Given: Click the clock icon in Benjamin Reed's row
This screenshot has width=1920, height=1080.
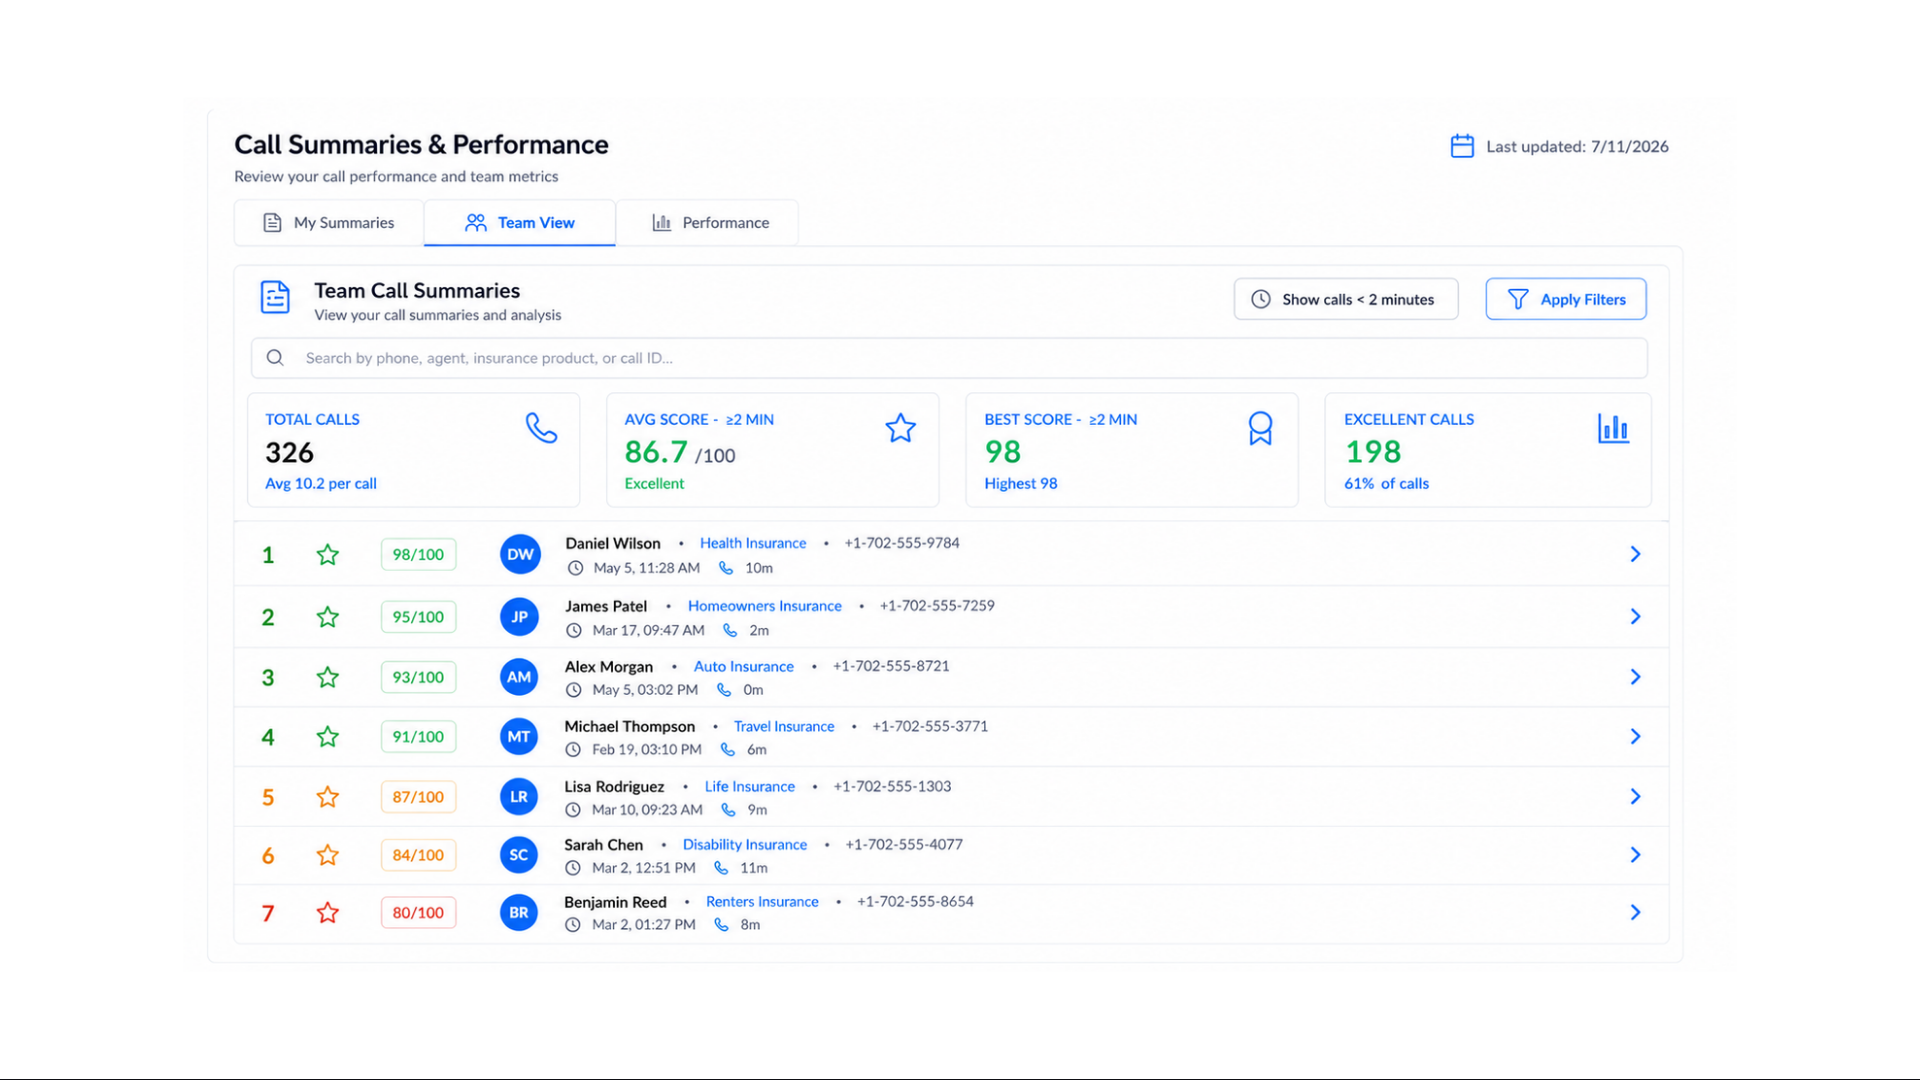Looking at the screenshot, I should [x=573, y=925].
